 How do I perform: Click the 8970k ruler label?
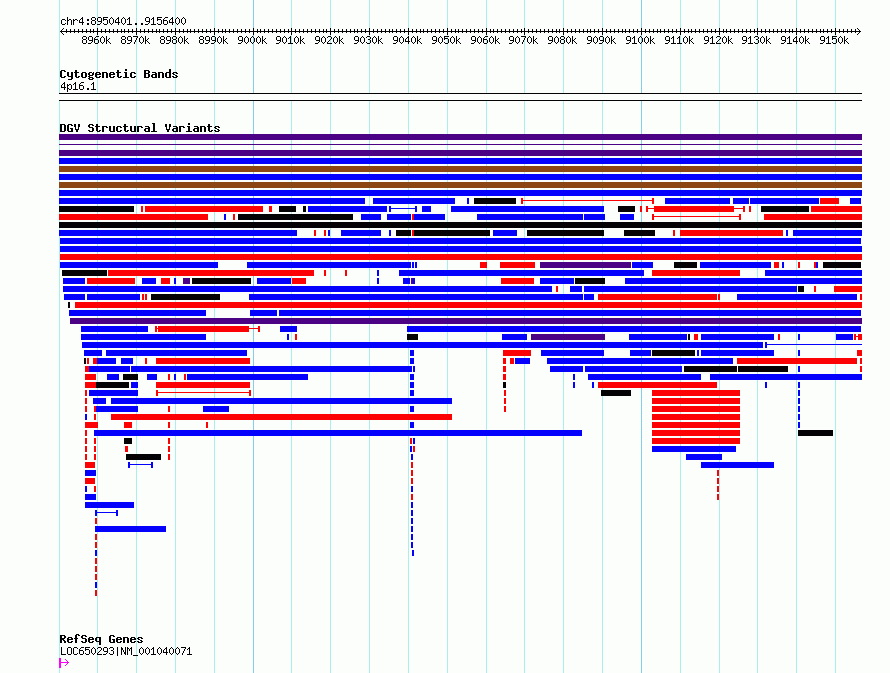(135, 40)
